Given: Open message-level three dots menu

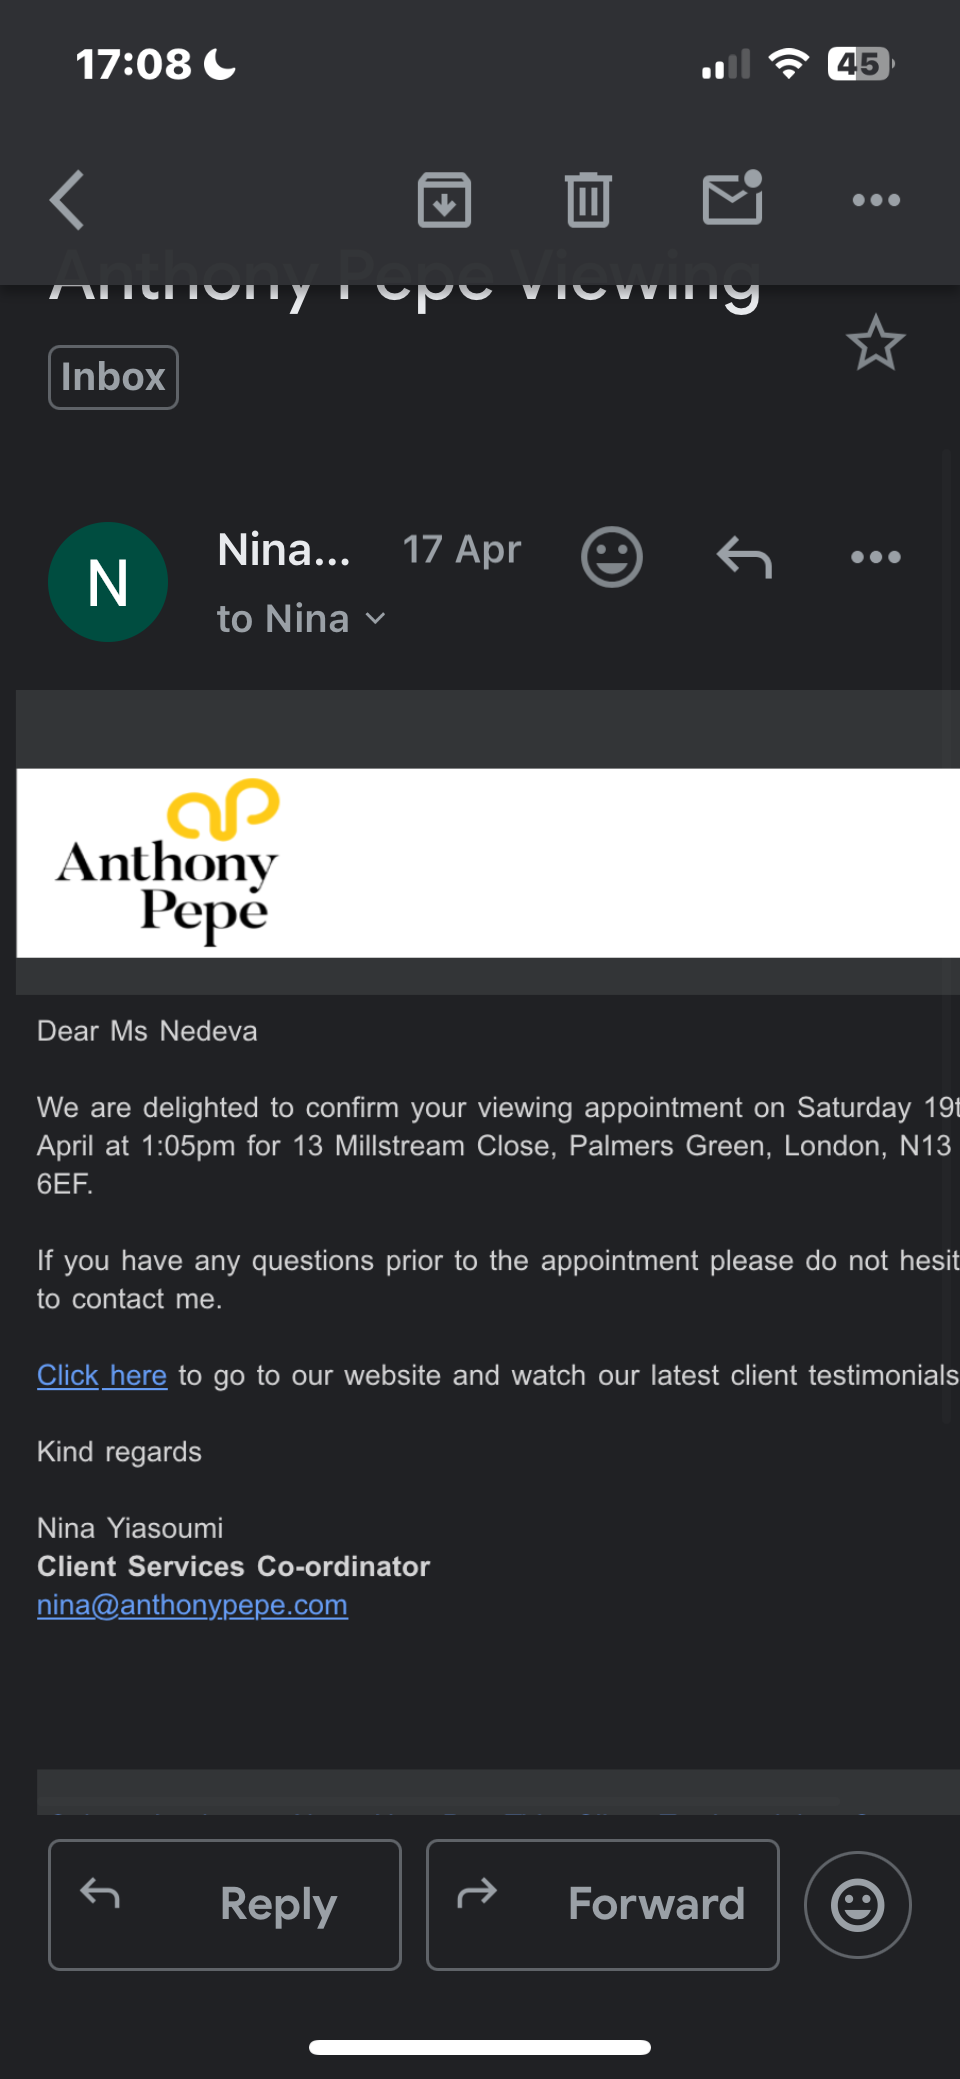Looking at the screenshot, I should click(x=876, y=557).
